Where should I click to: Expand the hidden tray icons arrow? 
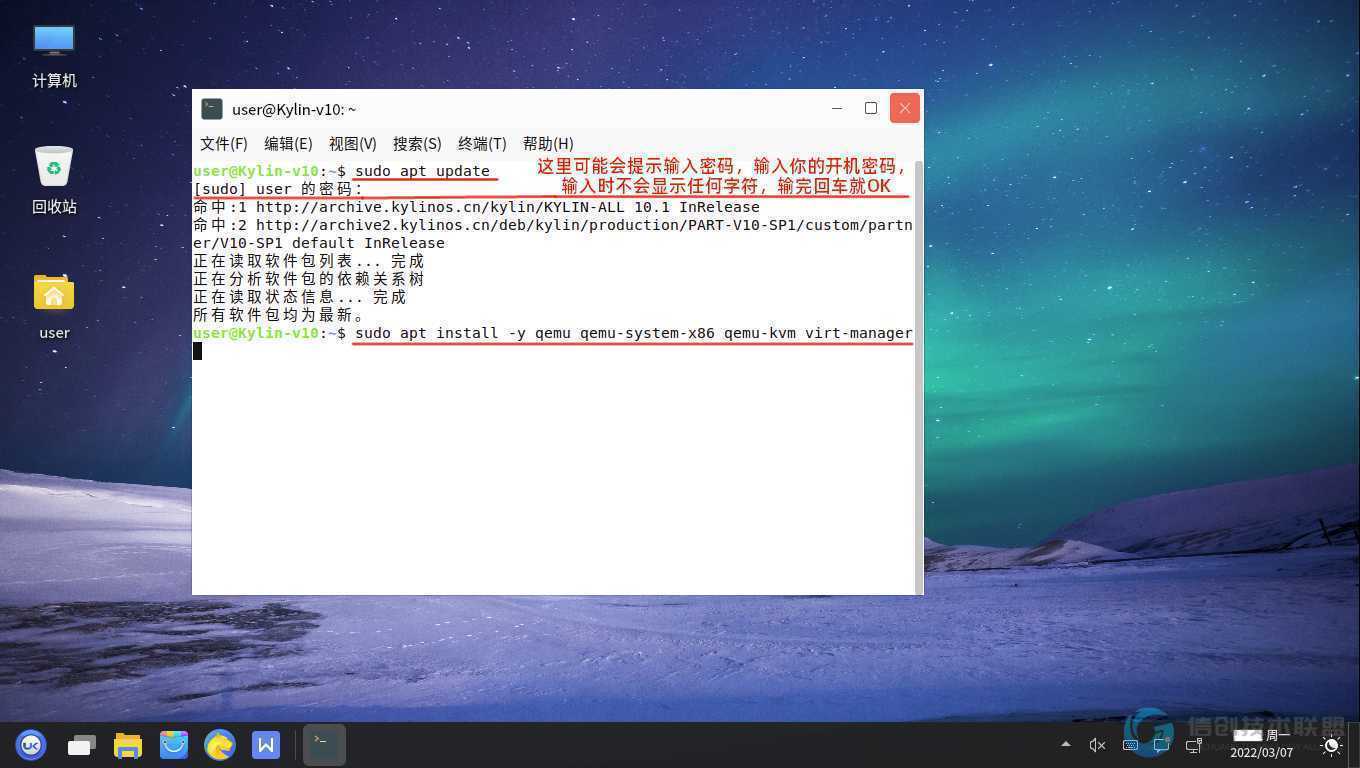click(x=1065, y=744)
